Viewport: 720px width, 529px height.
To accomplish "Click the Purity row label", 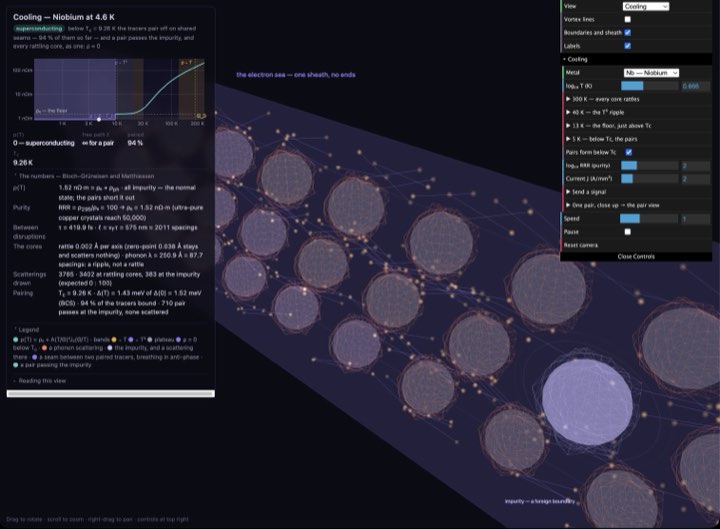I will pyautogui.click(x=22, y=208).
